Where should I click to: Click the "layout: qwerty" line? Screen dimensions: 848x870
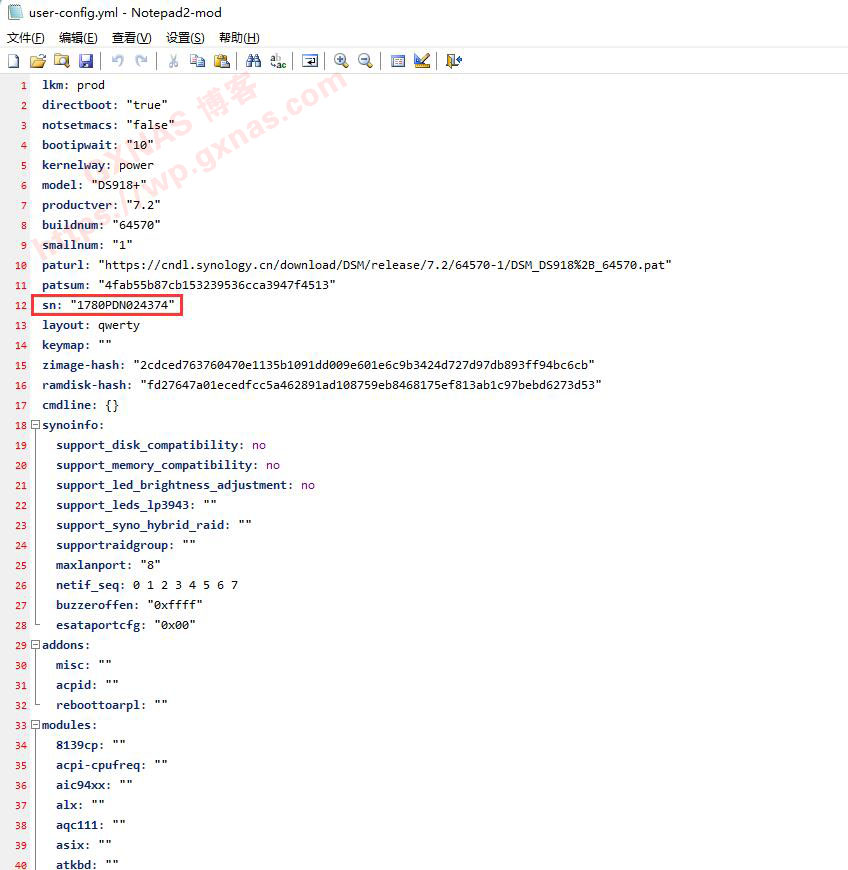[91, 325]
